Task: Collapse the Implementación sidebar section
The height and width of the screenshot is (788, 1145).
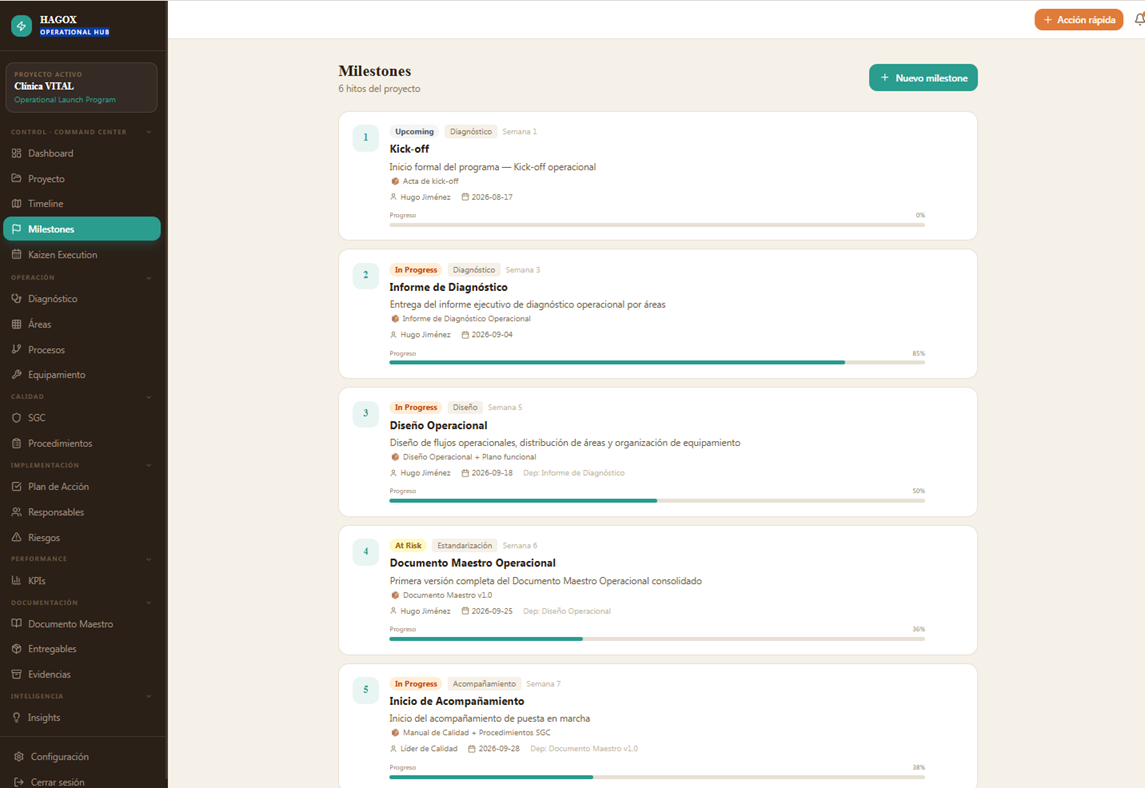Action: [x=149, y=465]
